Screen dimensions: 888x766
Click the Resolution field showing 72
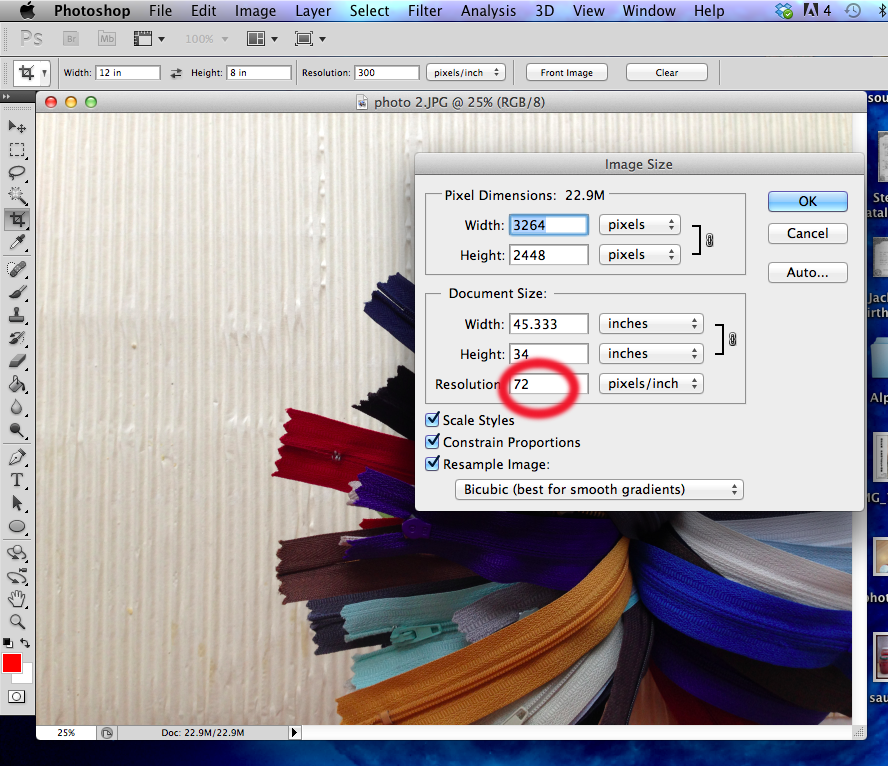547,384
